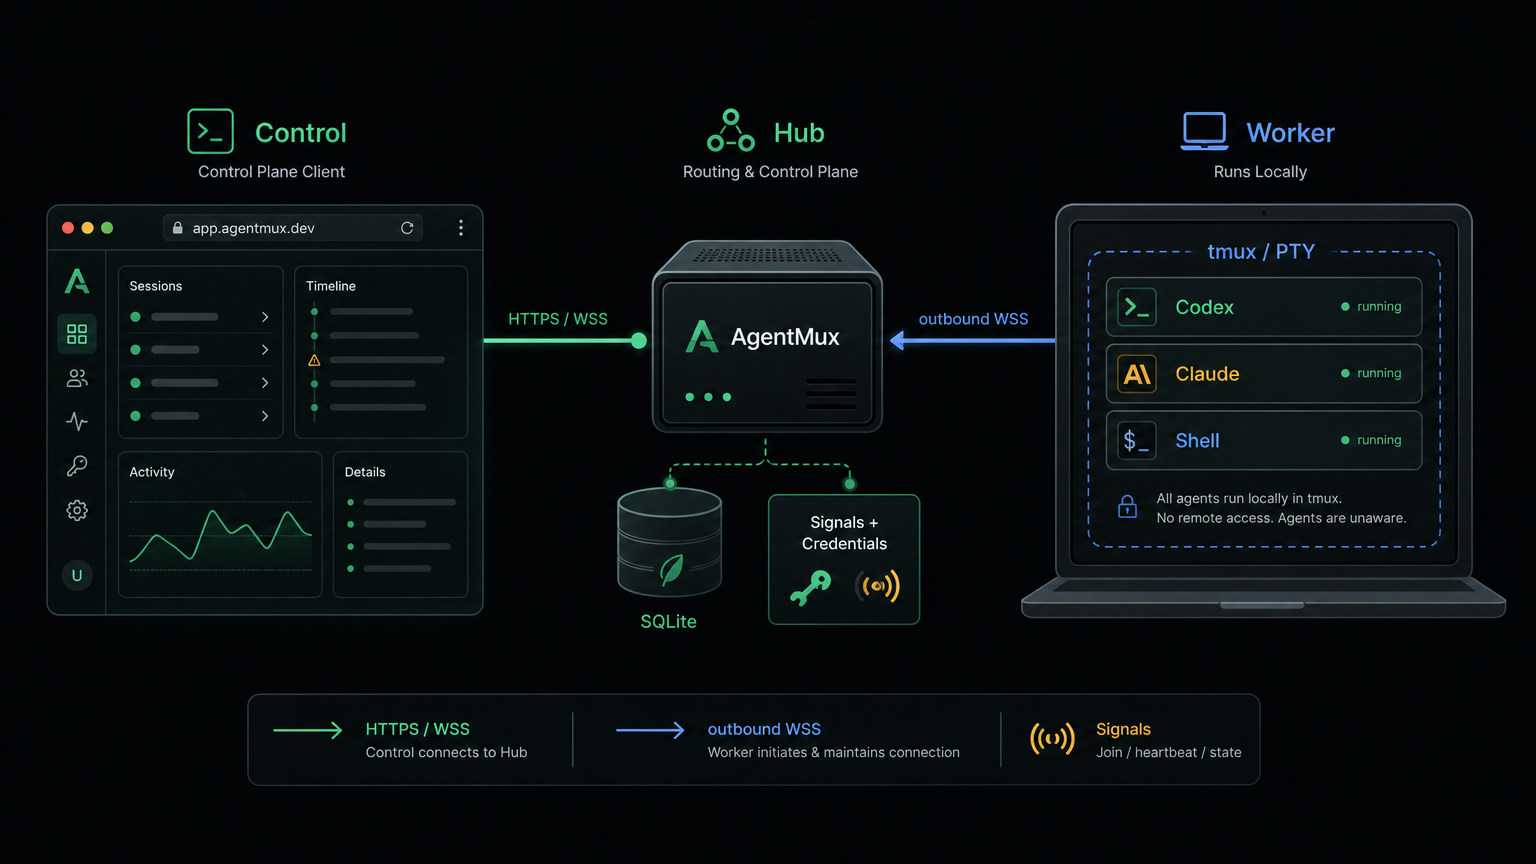Click the AgentMux logo in the Control sidebar
The image size is (1536, 864).
pos(77,281)
